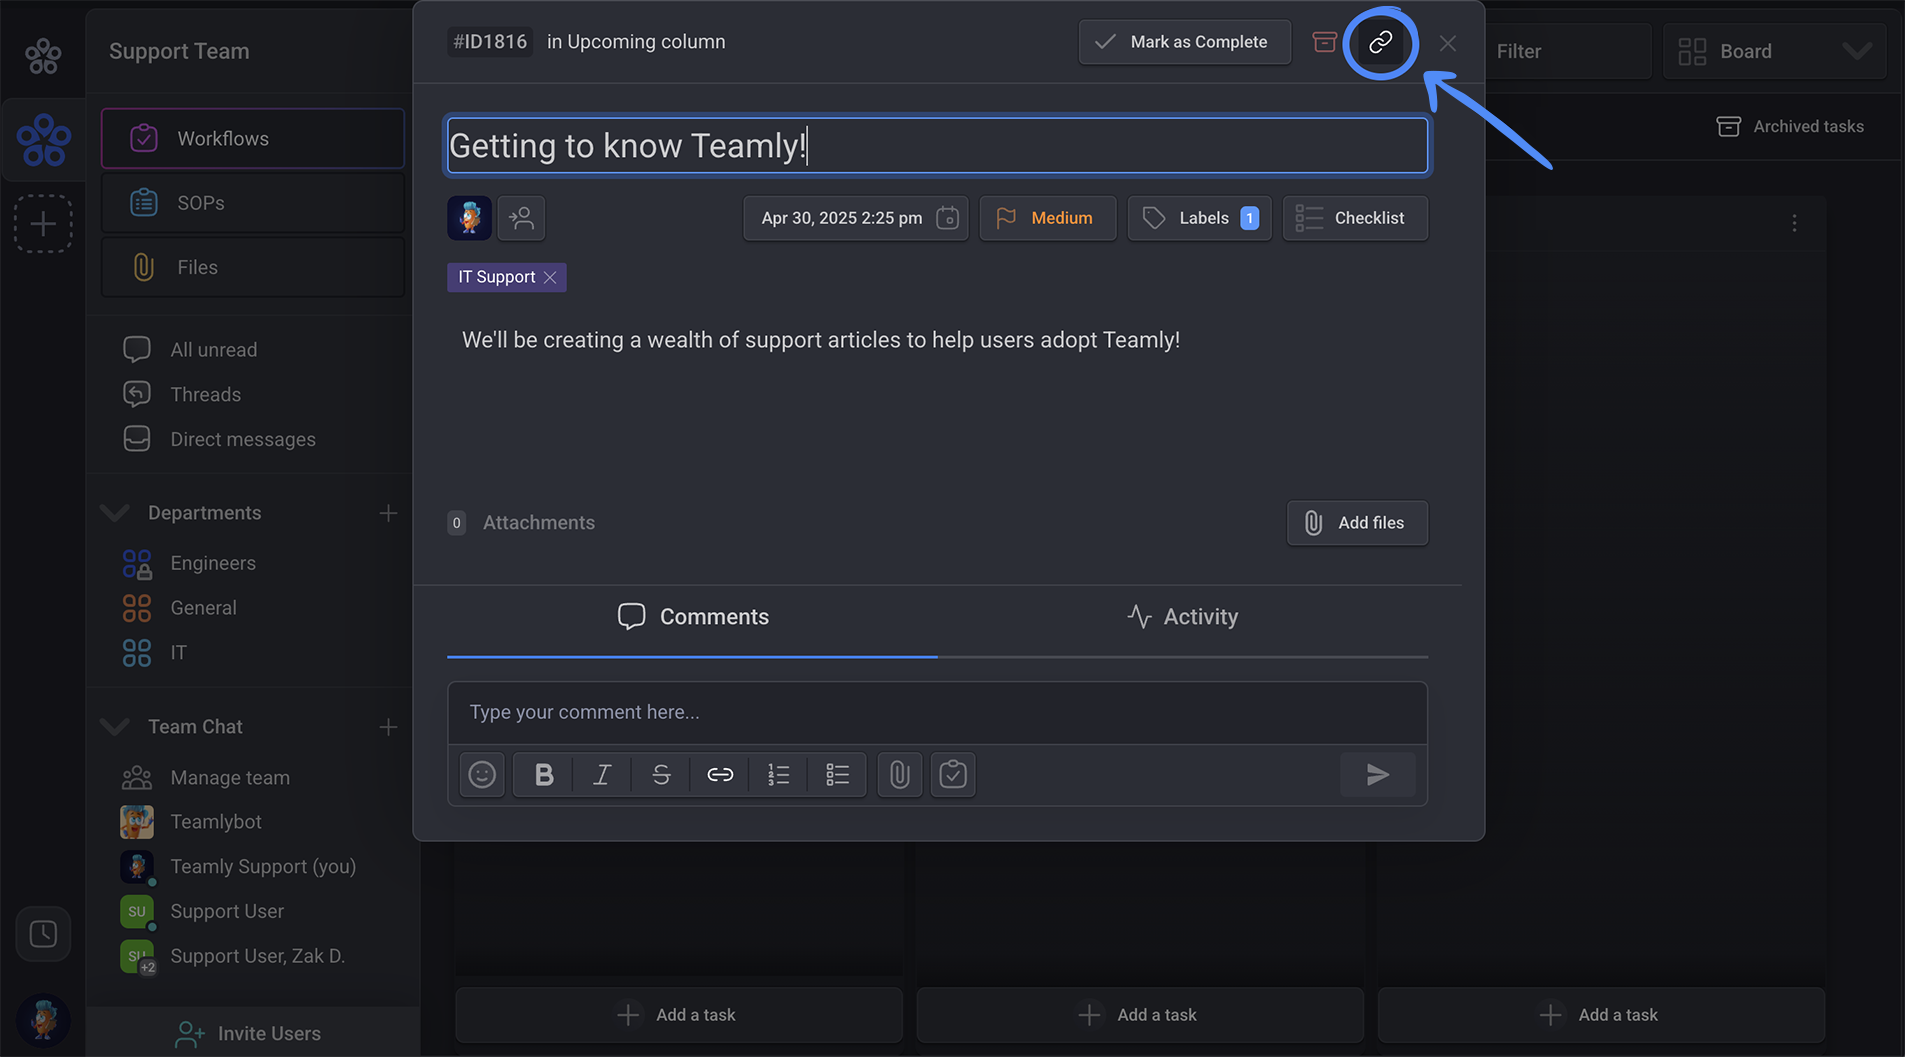Close the task dialog
Screen dimensions: 1905x1057
point(1447,43)
